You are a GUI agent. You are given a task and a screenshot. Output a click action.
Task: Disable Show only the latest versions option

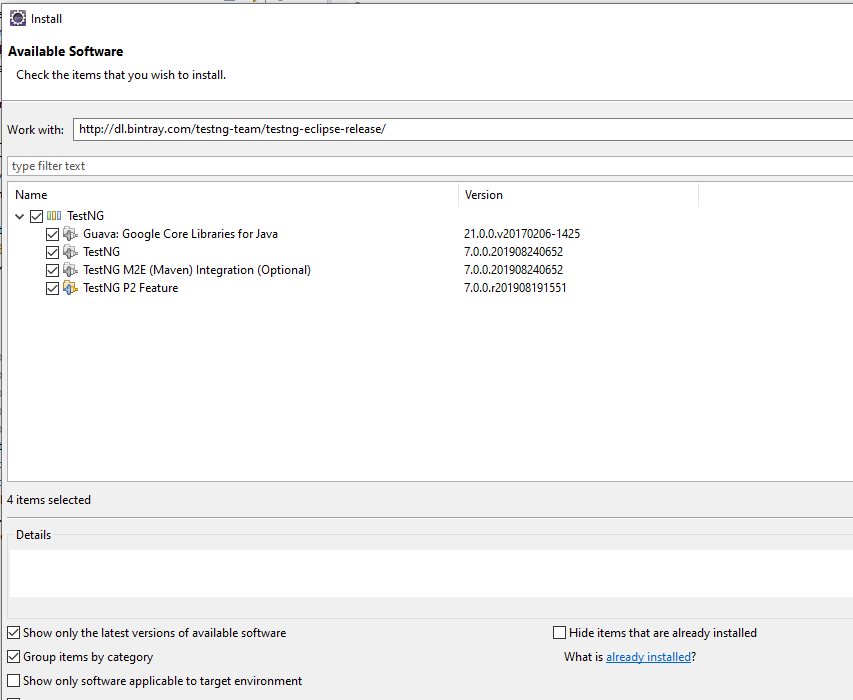tap(14, 633)
